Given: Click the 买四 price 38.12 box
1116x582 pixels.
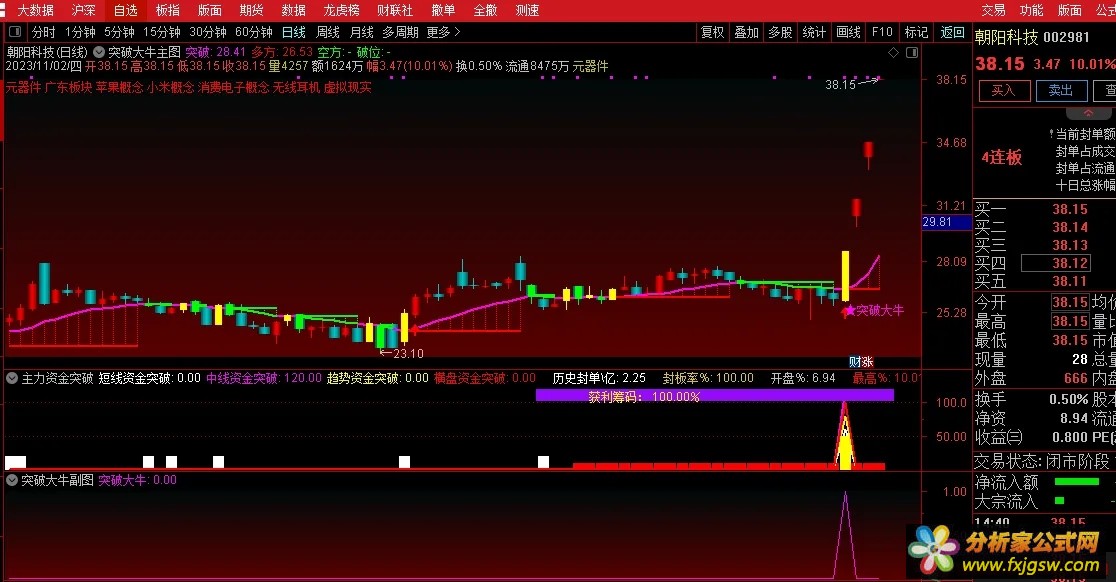Looking at the screenshot, I should click(x=1056, y=263).
